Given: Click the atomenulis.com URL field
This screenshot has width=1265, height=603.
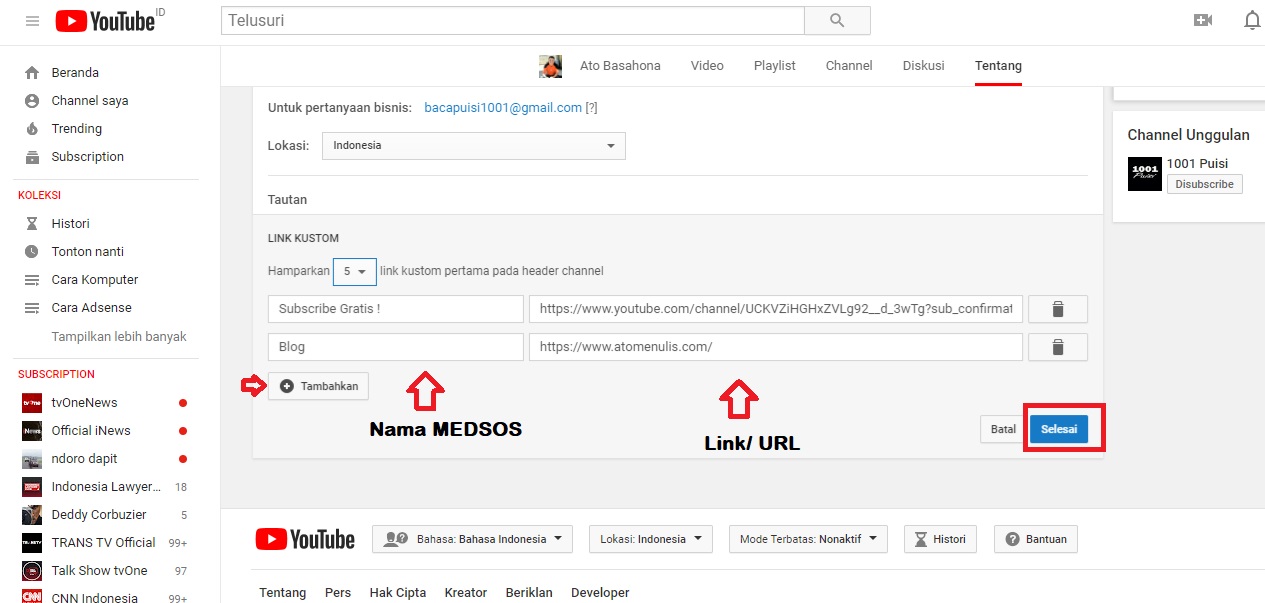Looking at the screenshot, I should tap(776, 347).
